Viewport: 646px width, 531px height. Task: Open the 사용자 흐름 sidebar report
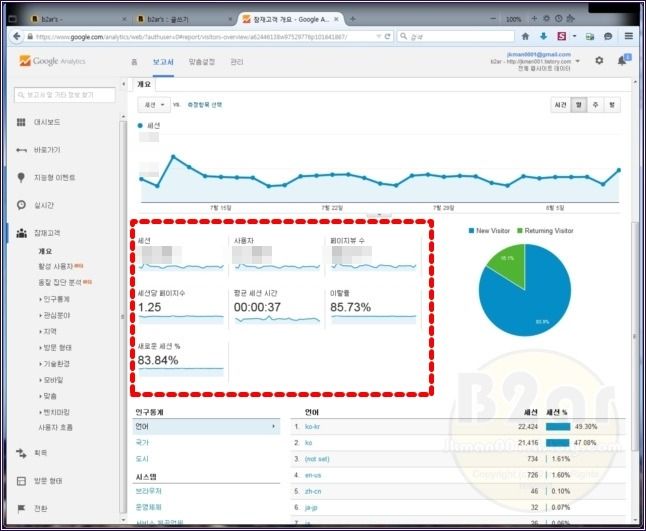click(x=55, y=428)
